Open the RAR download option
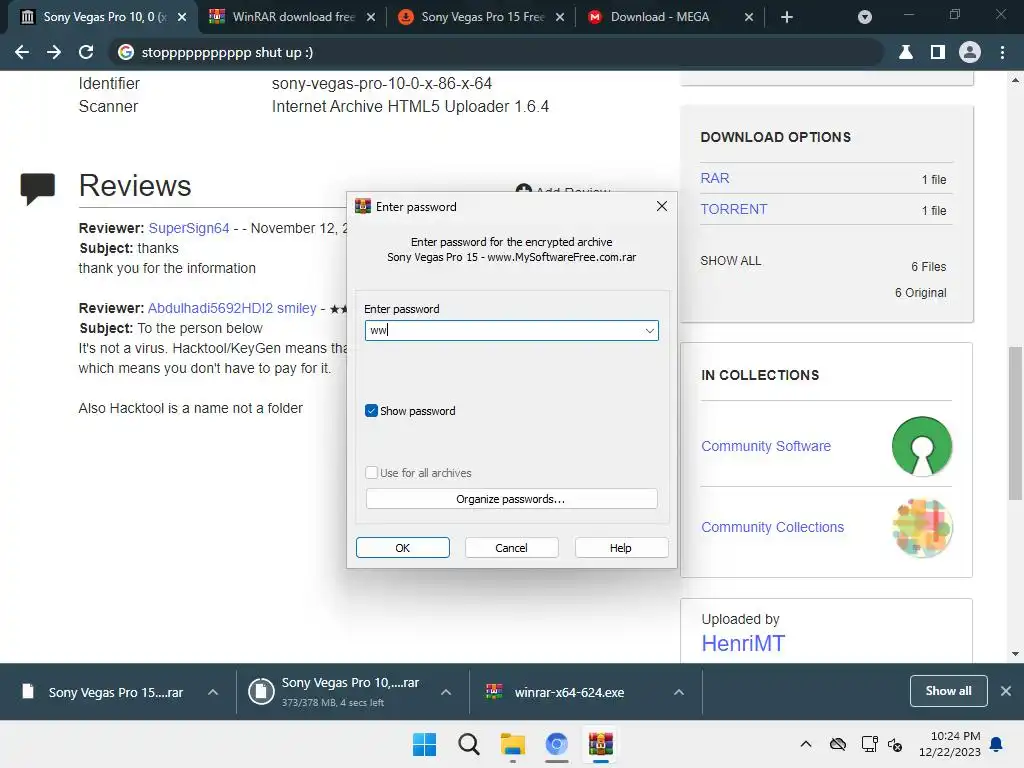 point(714,178)
